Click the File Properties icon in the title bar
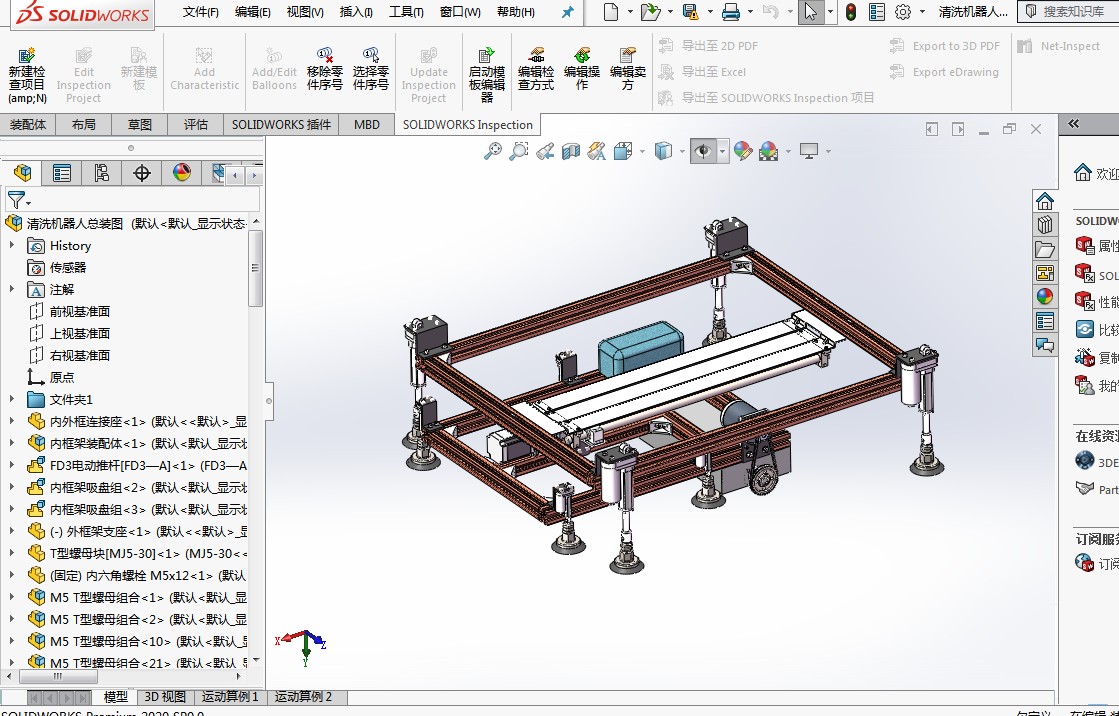 point(877,12)
